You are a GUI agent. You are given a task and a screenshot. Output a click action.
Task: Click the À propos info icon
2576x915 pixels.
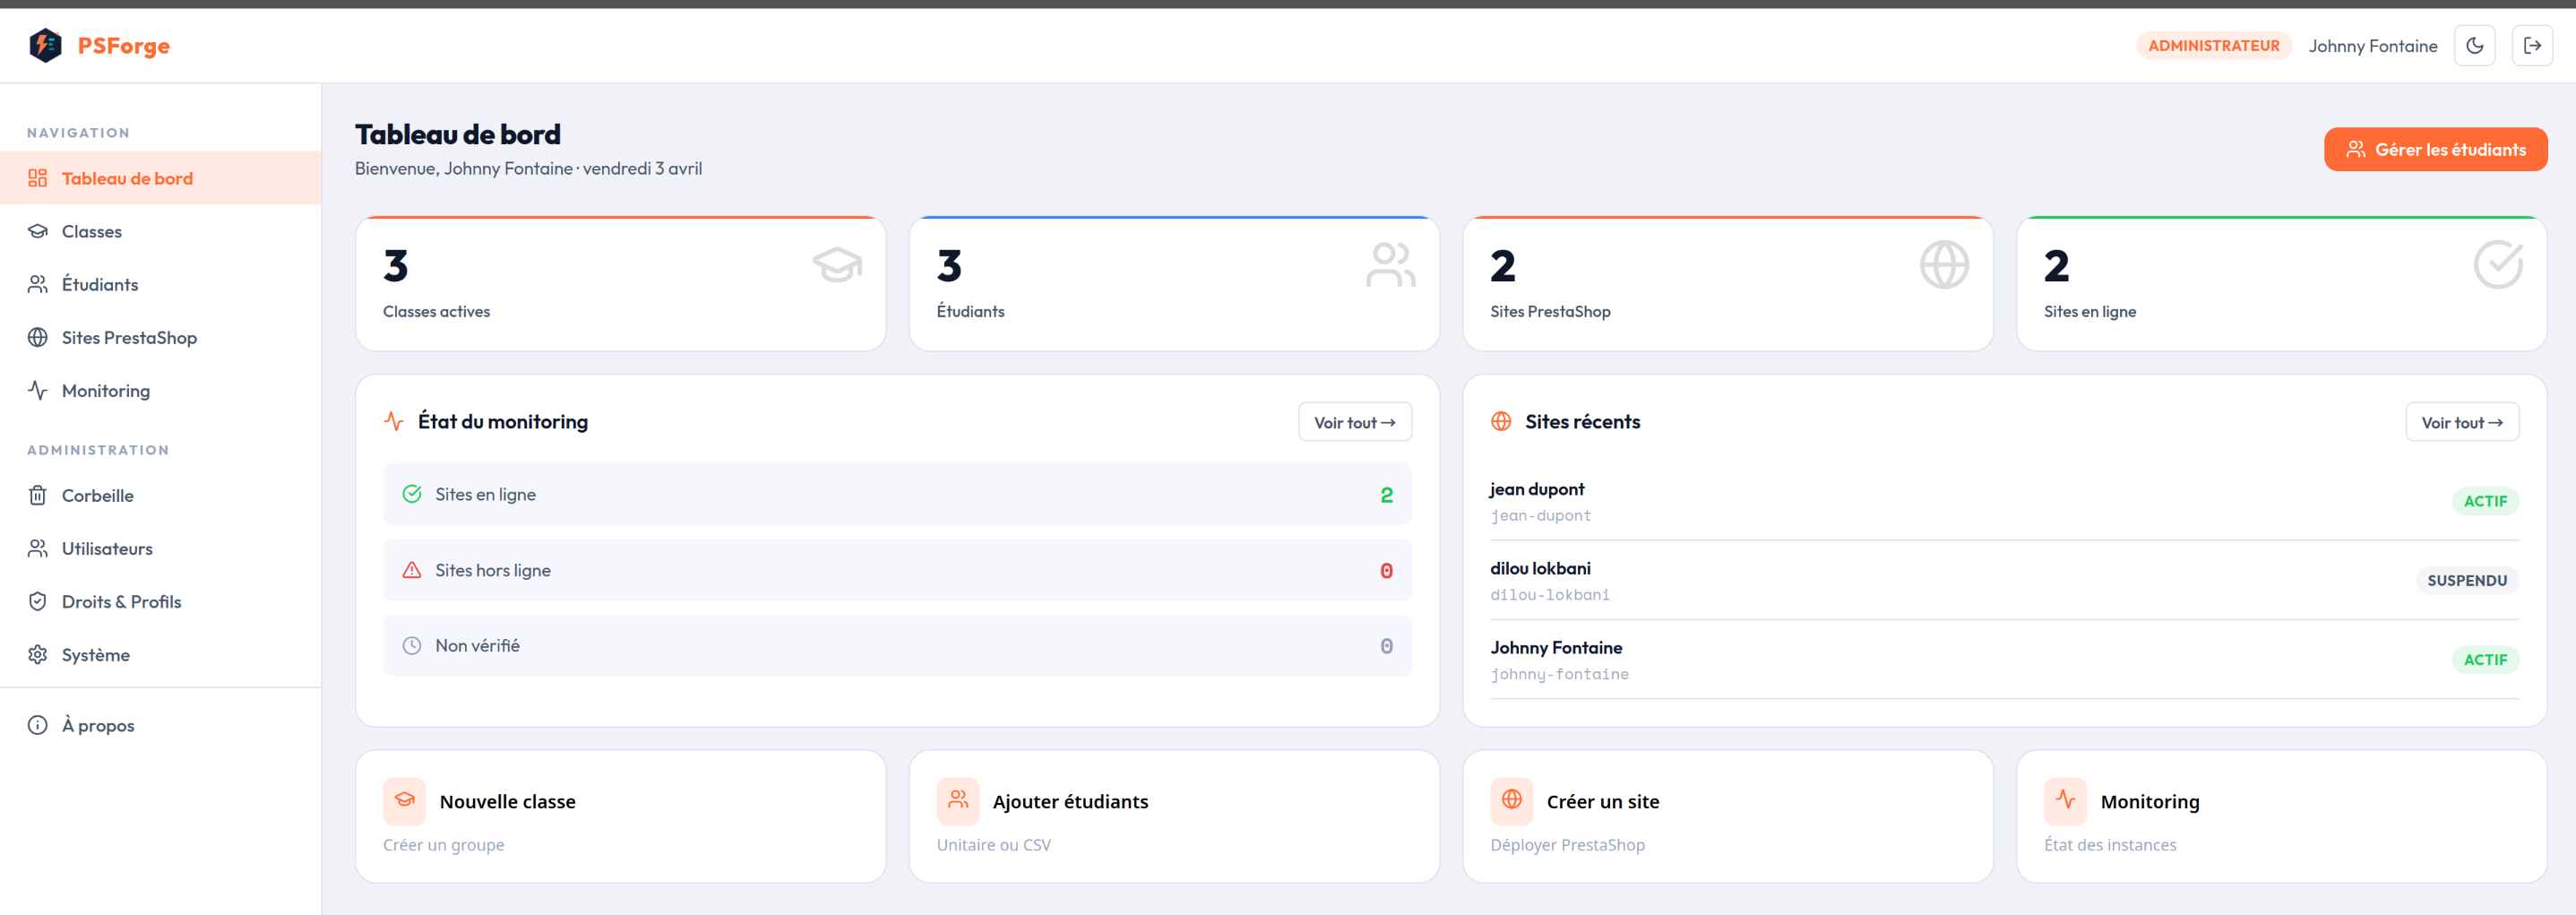pyautogui.click(x=38, y=725)
